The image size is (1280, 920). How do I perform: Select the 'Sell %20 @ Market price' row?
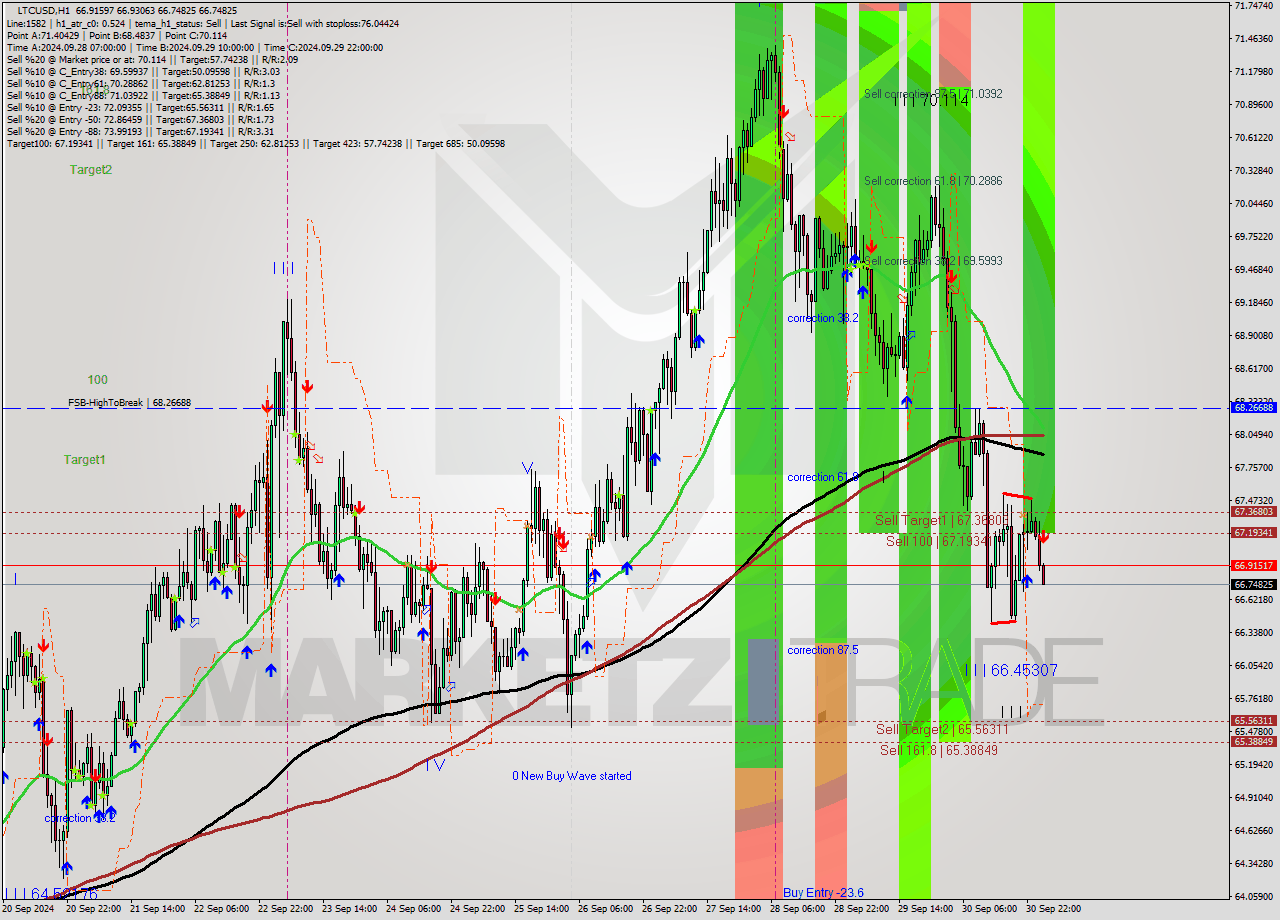tap(152, 59)
